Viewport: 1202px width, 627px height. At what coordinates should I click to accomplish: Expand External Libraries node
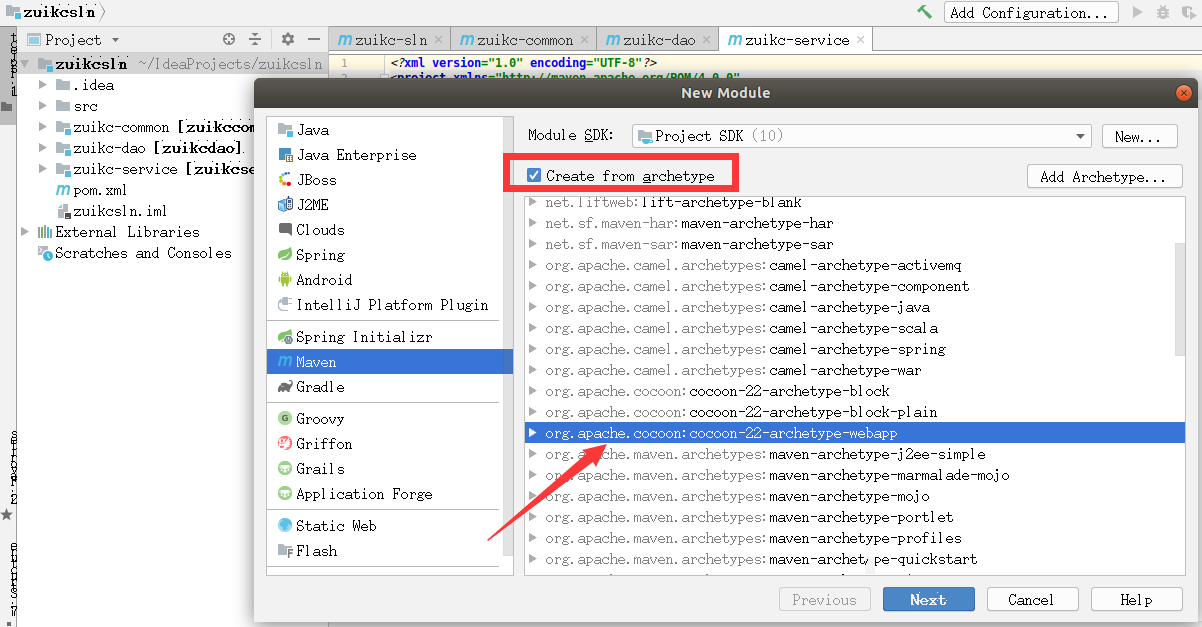click(26, 232)
